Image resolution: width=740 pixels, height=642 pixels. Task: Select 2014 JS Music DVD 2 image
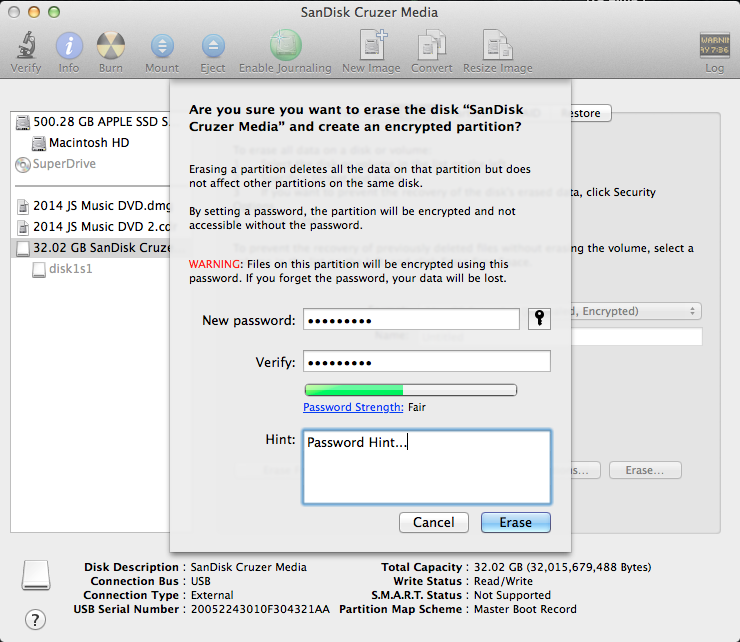click(x=92, y=227)
